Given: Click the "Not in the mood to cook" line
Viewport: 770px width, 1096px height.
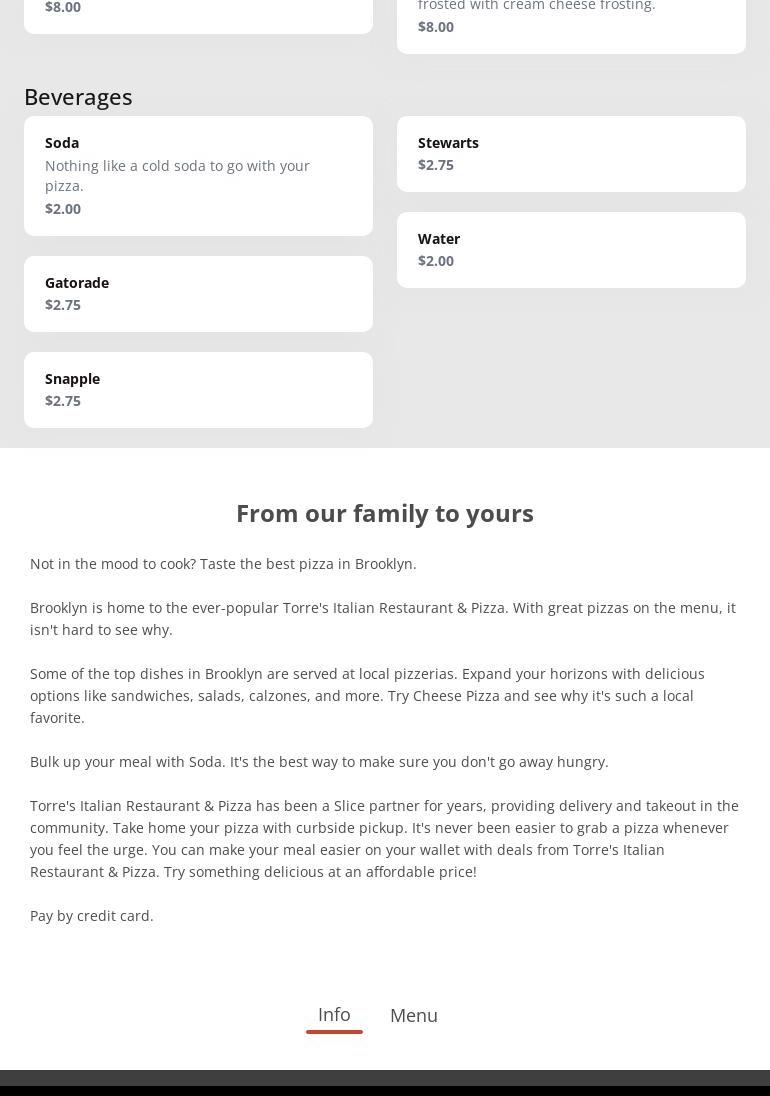Looking at the screenshot, I should point(223,564).
